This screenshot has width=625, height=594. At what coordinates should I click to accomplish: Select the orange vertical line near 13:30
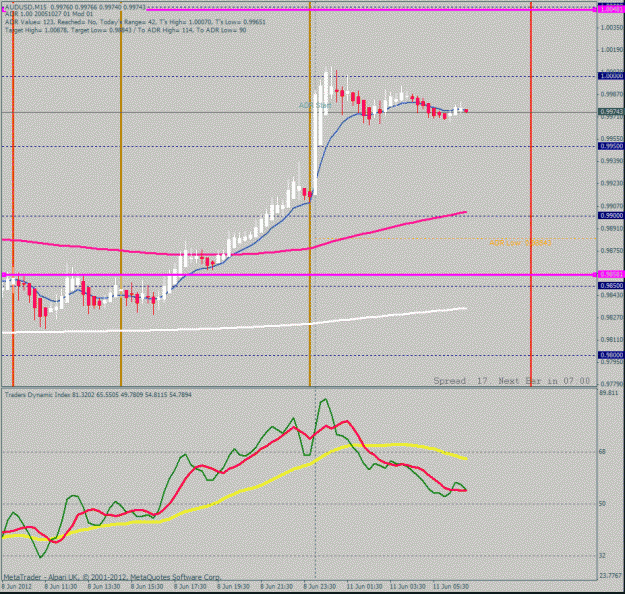point(121,194)
